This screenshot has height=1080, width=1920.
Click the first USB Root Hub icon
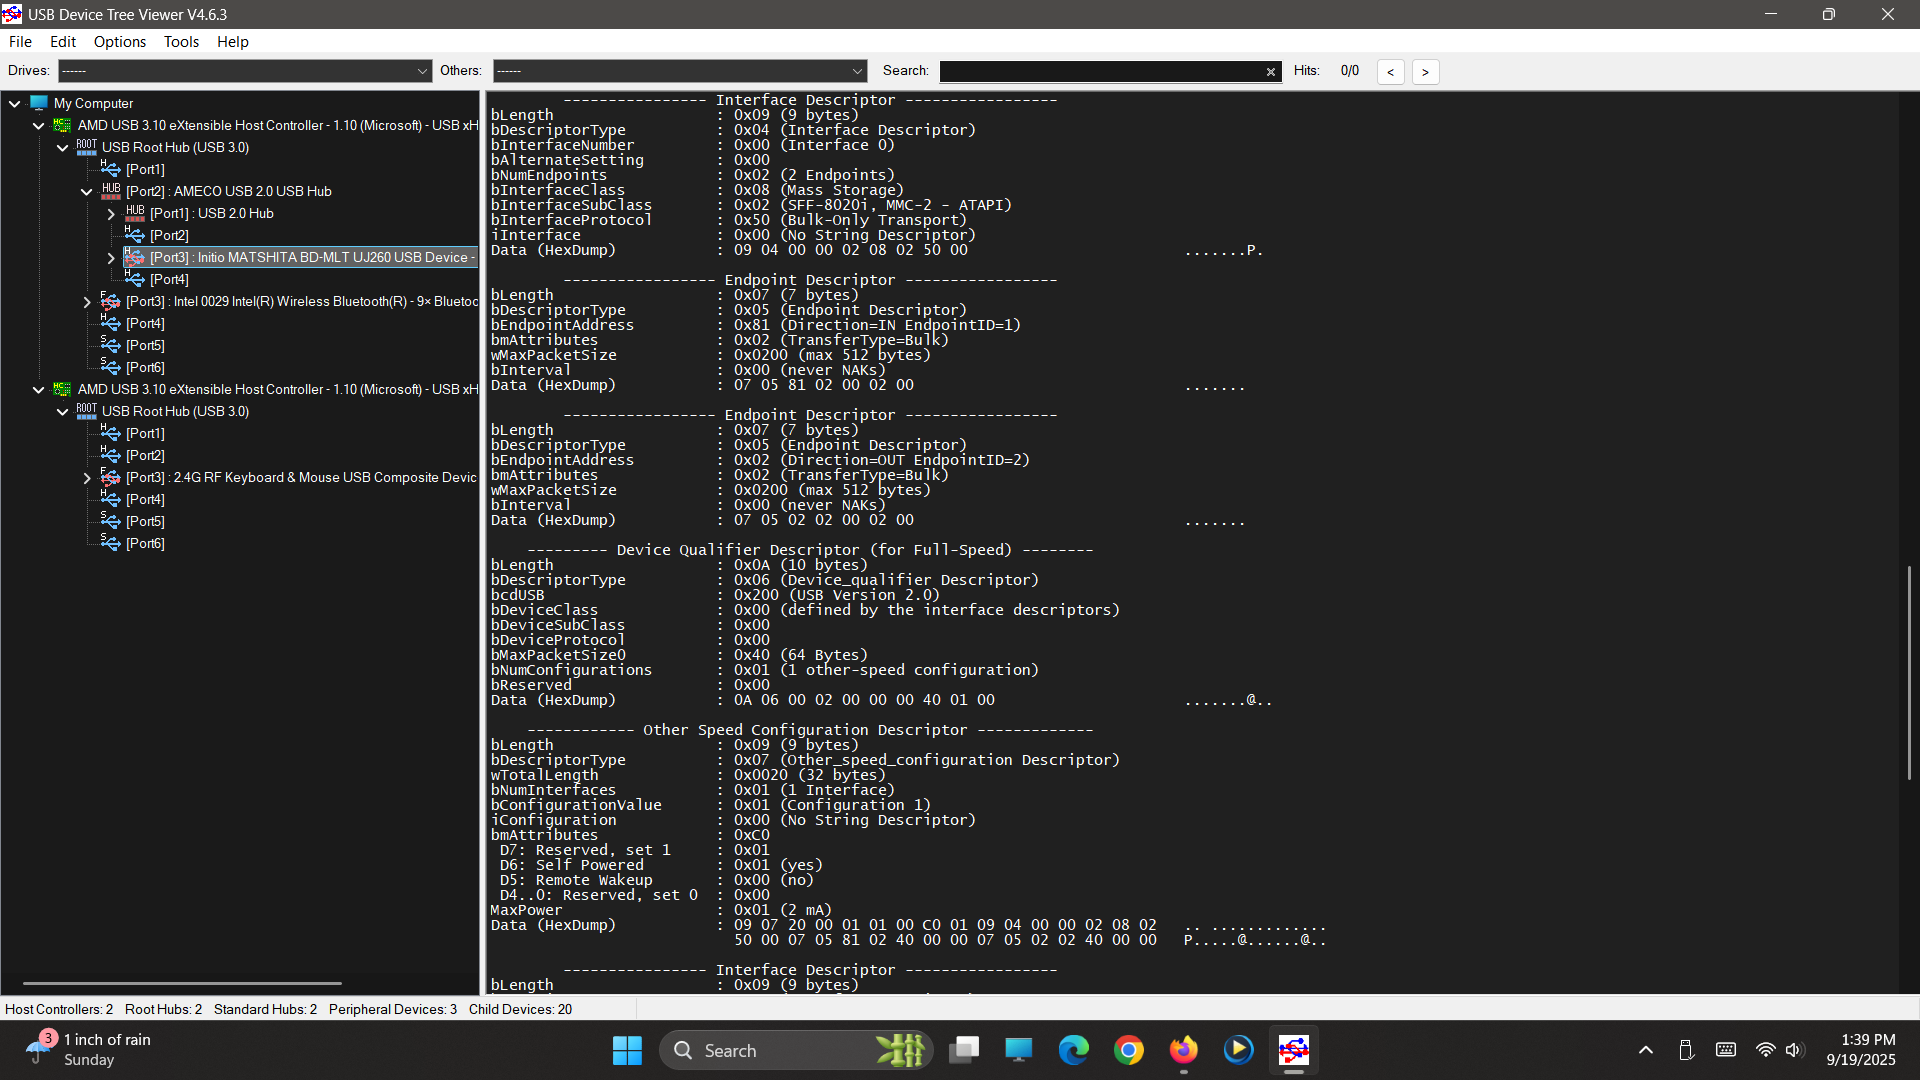[87, 147]
